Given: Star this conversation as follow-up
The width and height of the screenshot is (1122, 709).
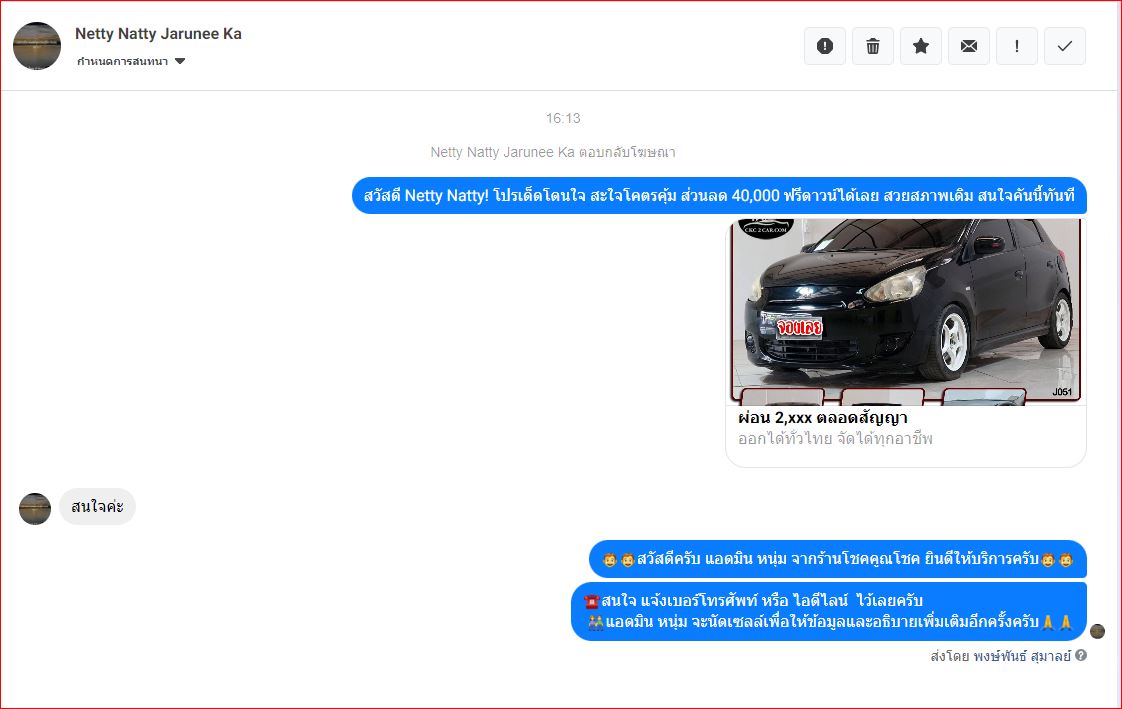Looking at the screenshot, I should [921, 46].
